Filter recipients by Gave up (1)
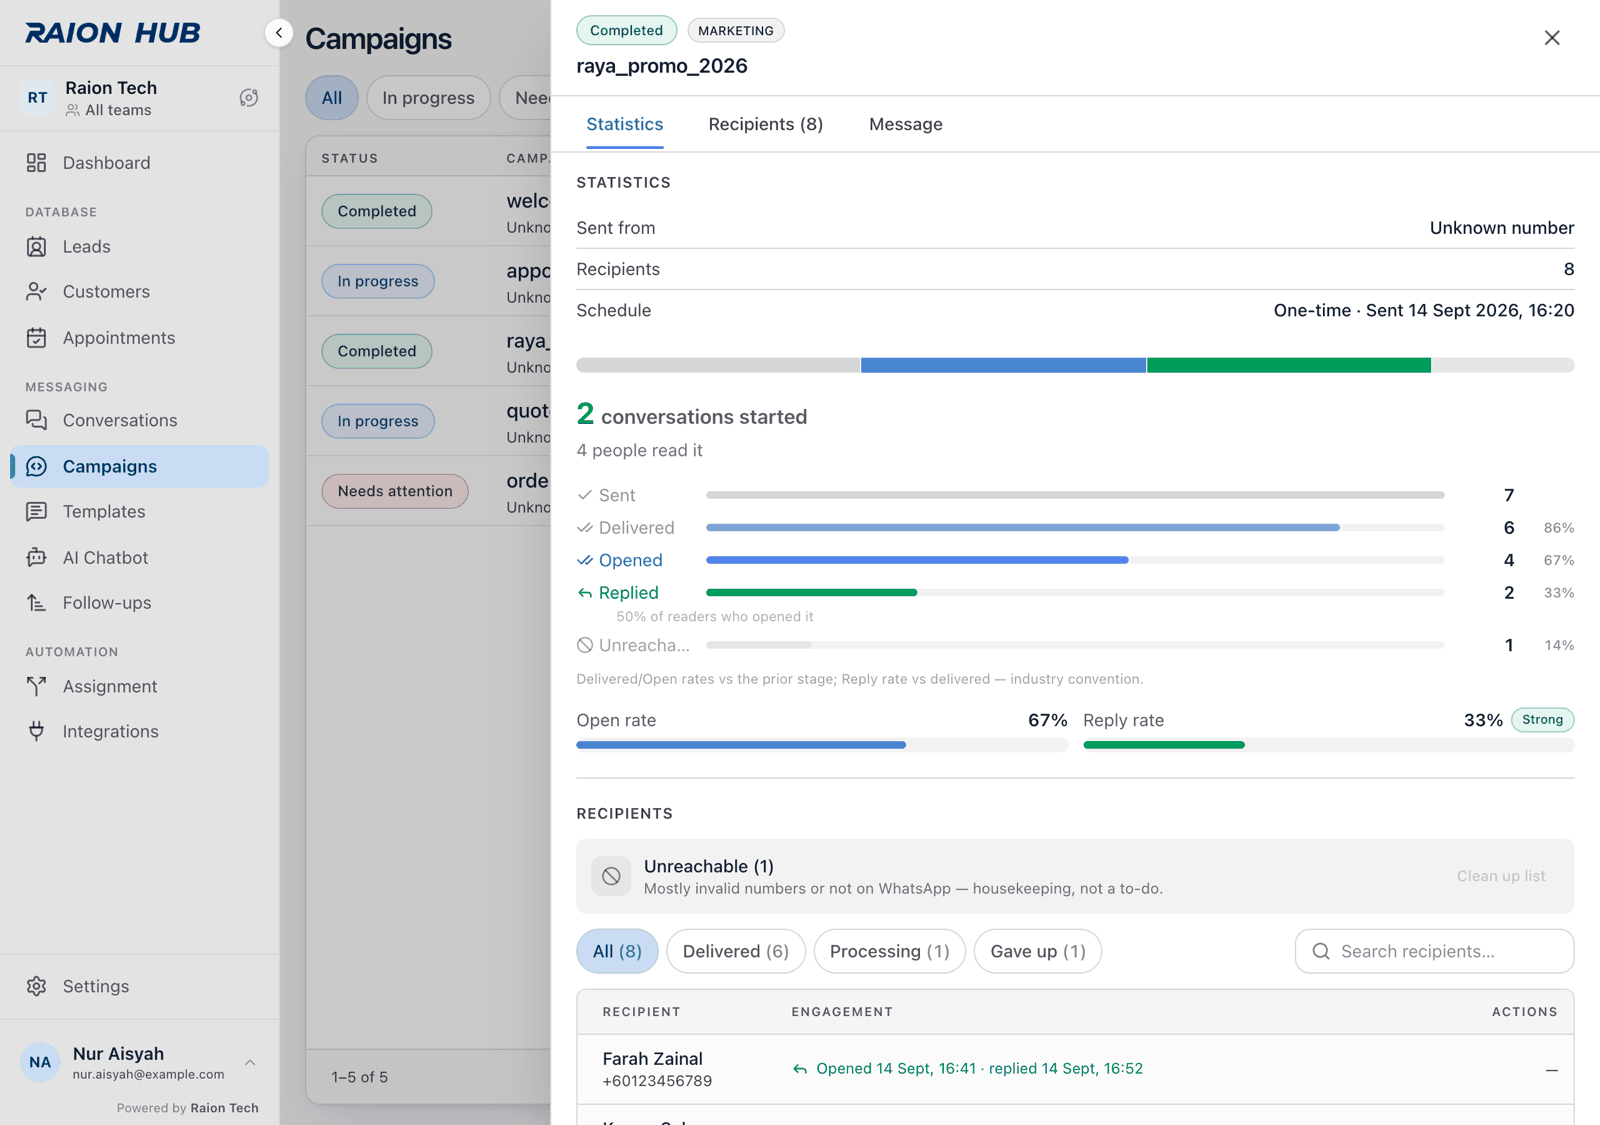This screenshot has height=1125, width=1600. click(1038, 951)
